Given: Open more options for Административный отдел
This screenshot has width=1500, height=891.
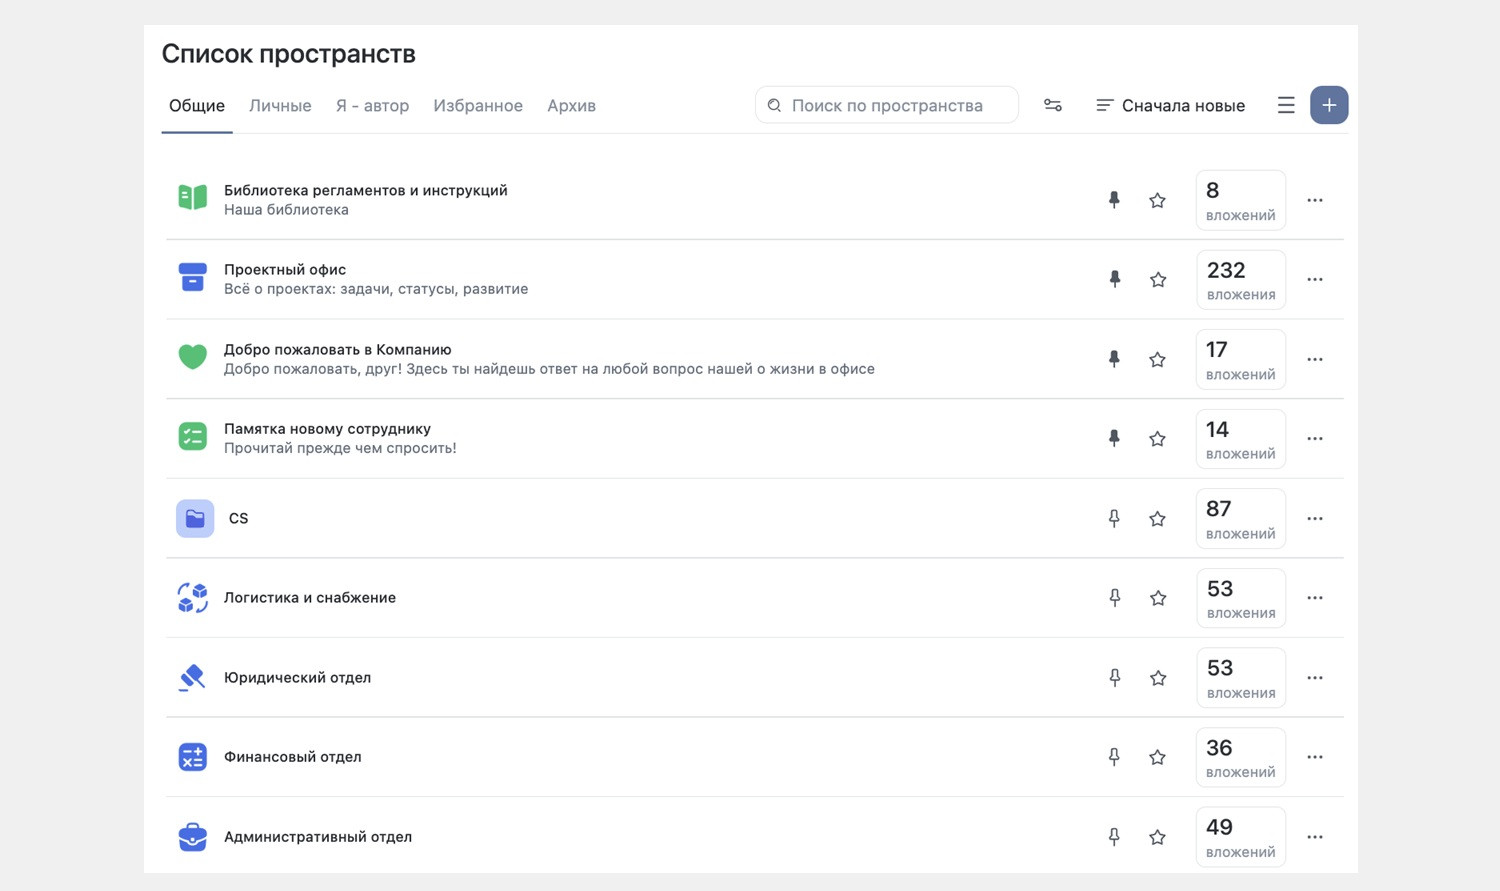Looking at the screenshot, I should coord(1315,837).
